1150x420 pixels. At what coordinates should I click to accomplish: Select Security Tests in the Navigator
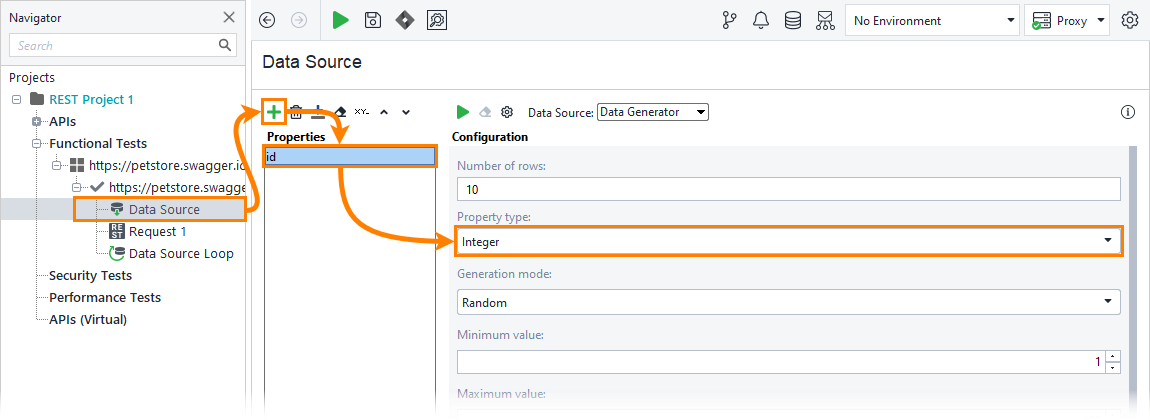tap(90, 276)
